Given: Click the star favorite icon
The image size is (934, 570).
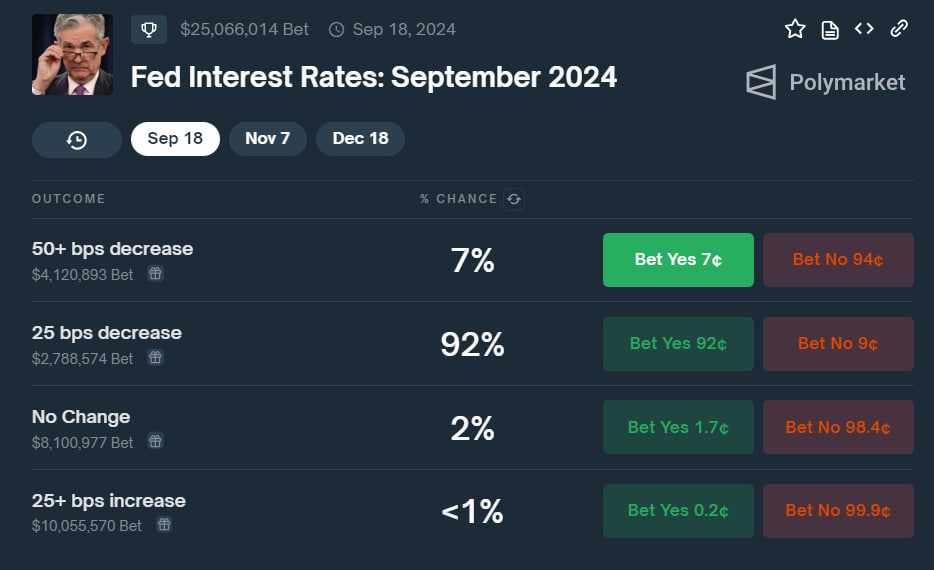Looking at the screenshot, I should click(795, 29).
